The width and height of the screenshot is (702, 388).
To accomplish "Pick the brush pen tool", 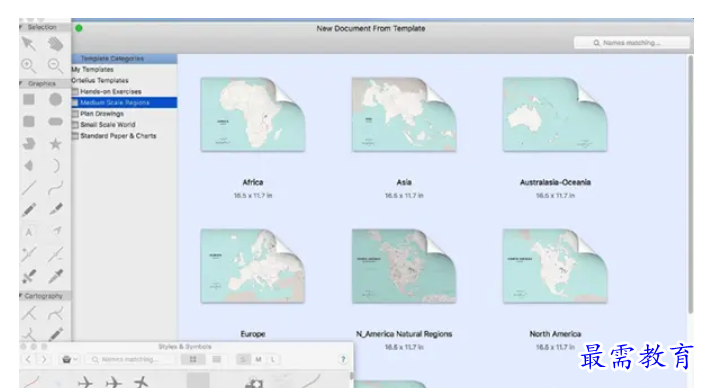I will coord(56,209).
